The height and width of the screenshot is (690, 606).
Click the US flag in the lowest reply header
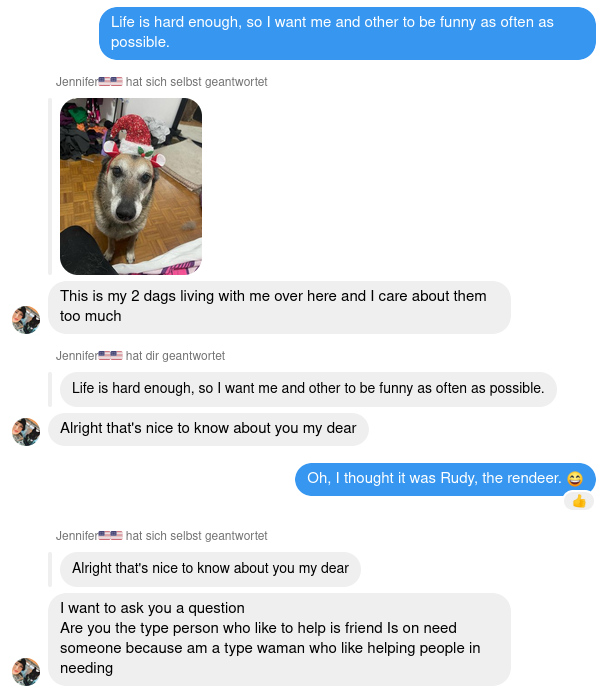click(x=110, y=536)
